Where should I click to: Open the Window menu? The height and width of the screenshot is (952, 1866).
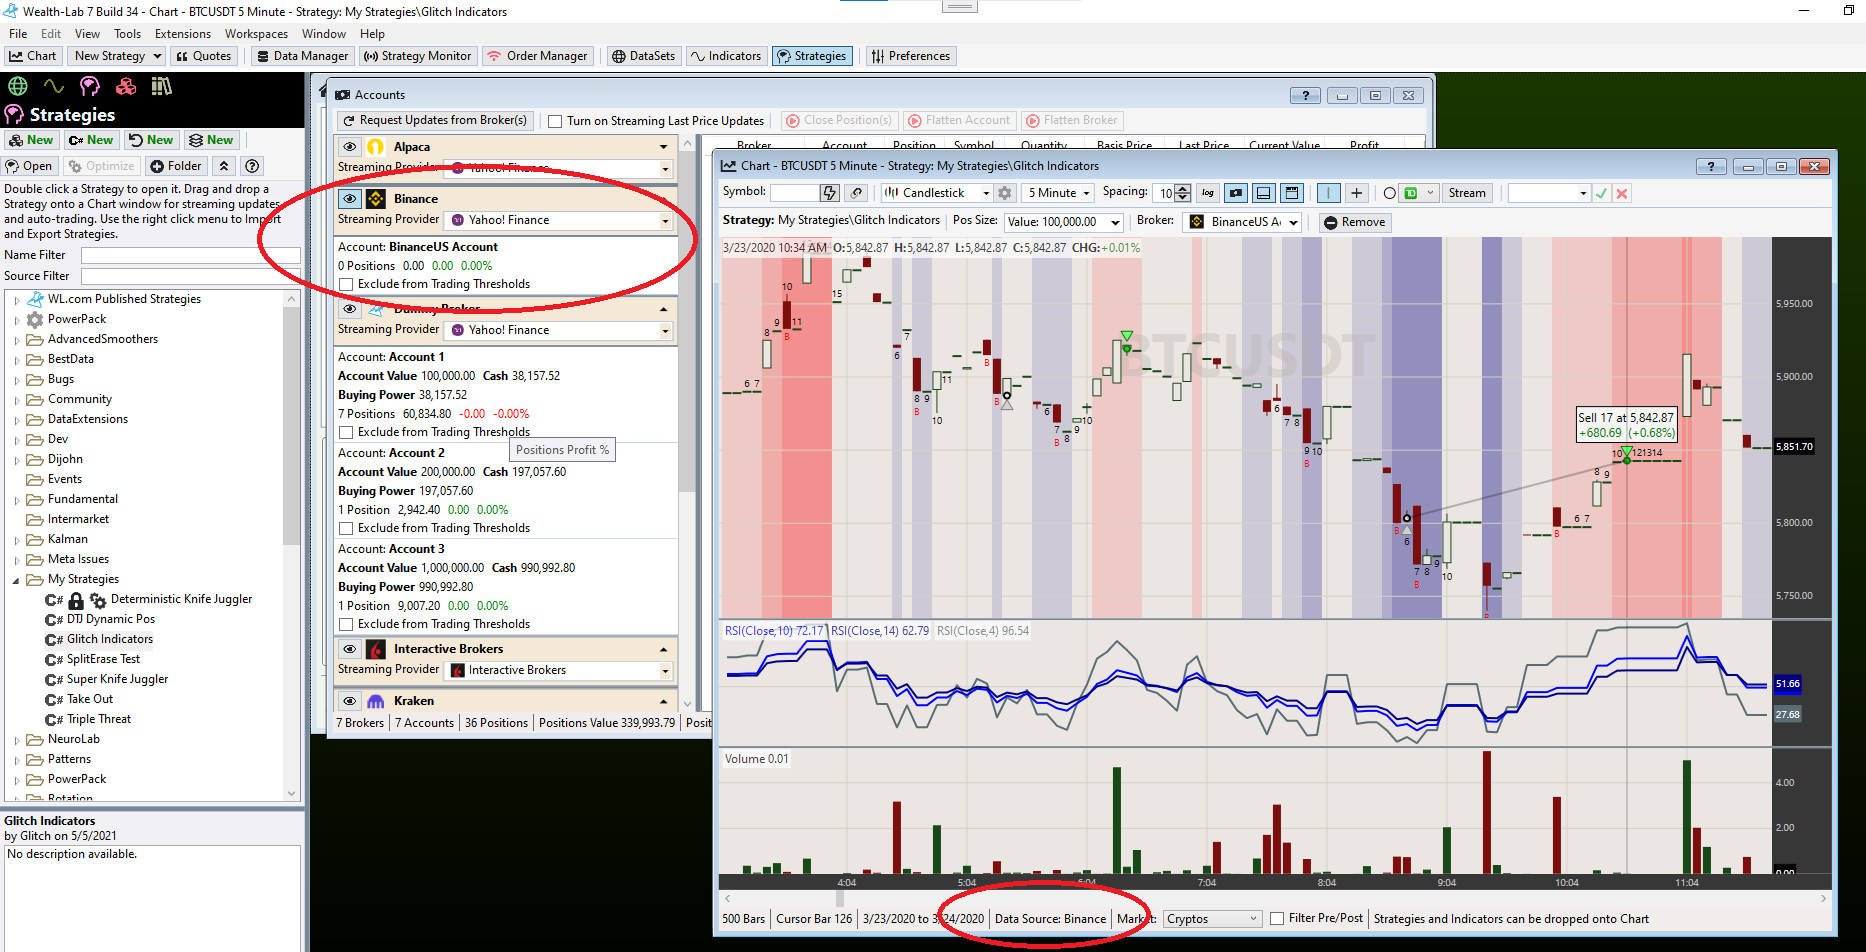324,34
